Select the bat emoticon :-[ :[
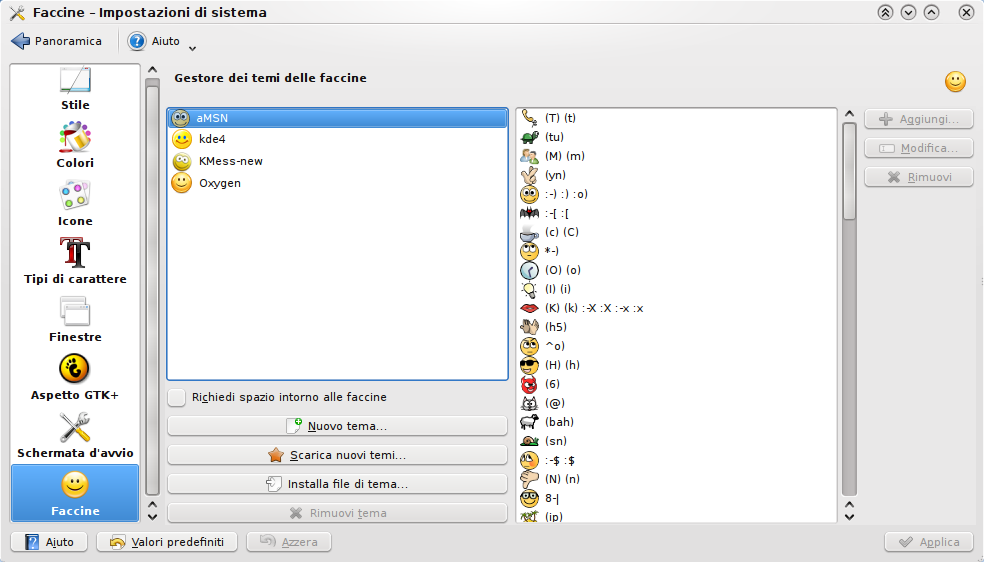Screen dimensions: 984x562 point(676,213)
